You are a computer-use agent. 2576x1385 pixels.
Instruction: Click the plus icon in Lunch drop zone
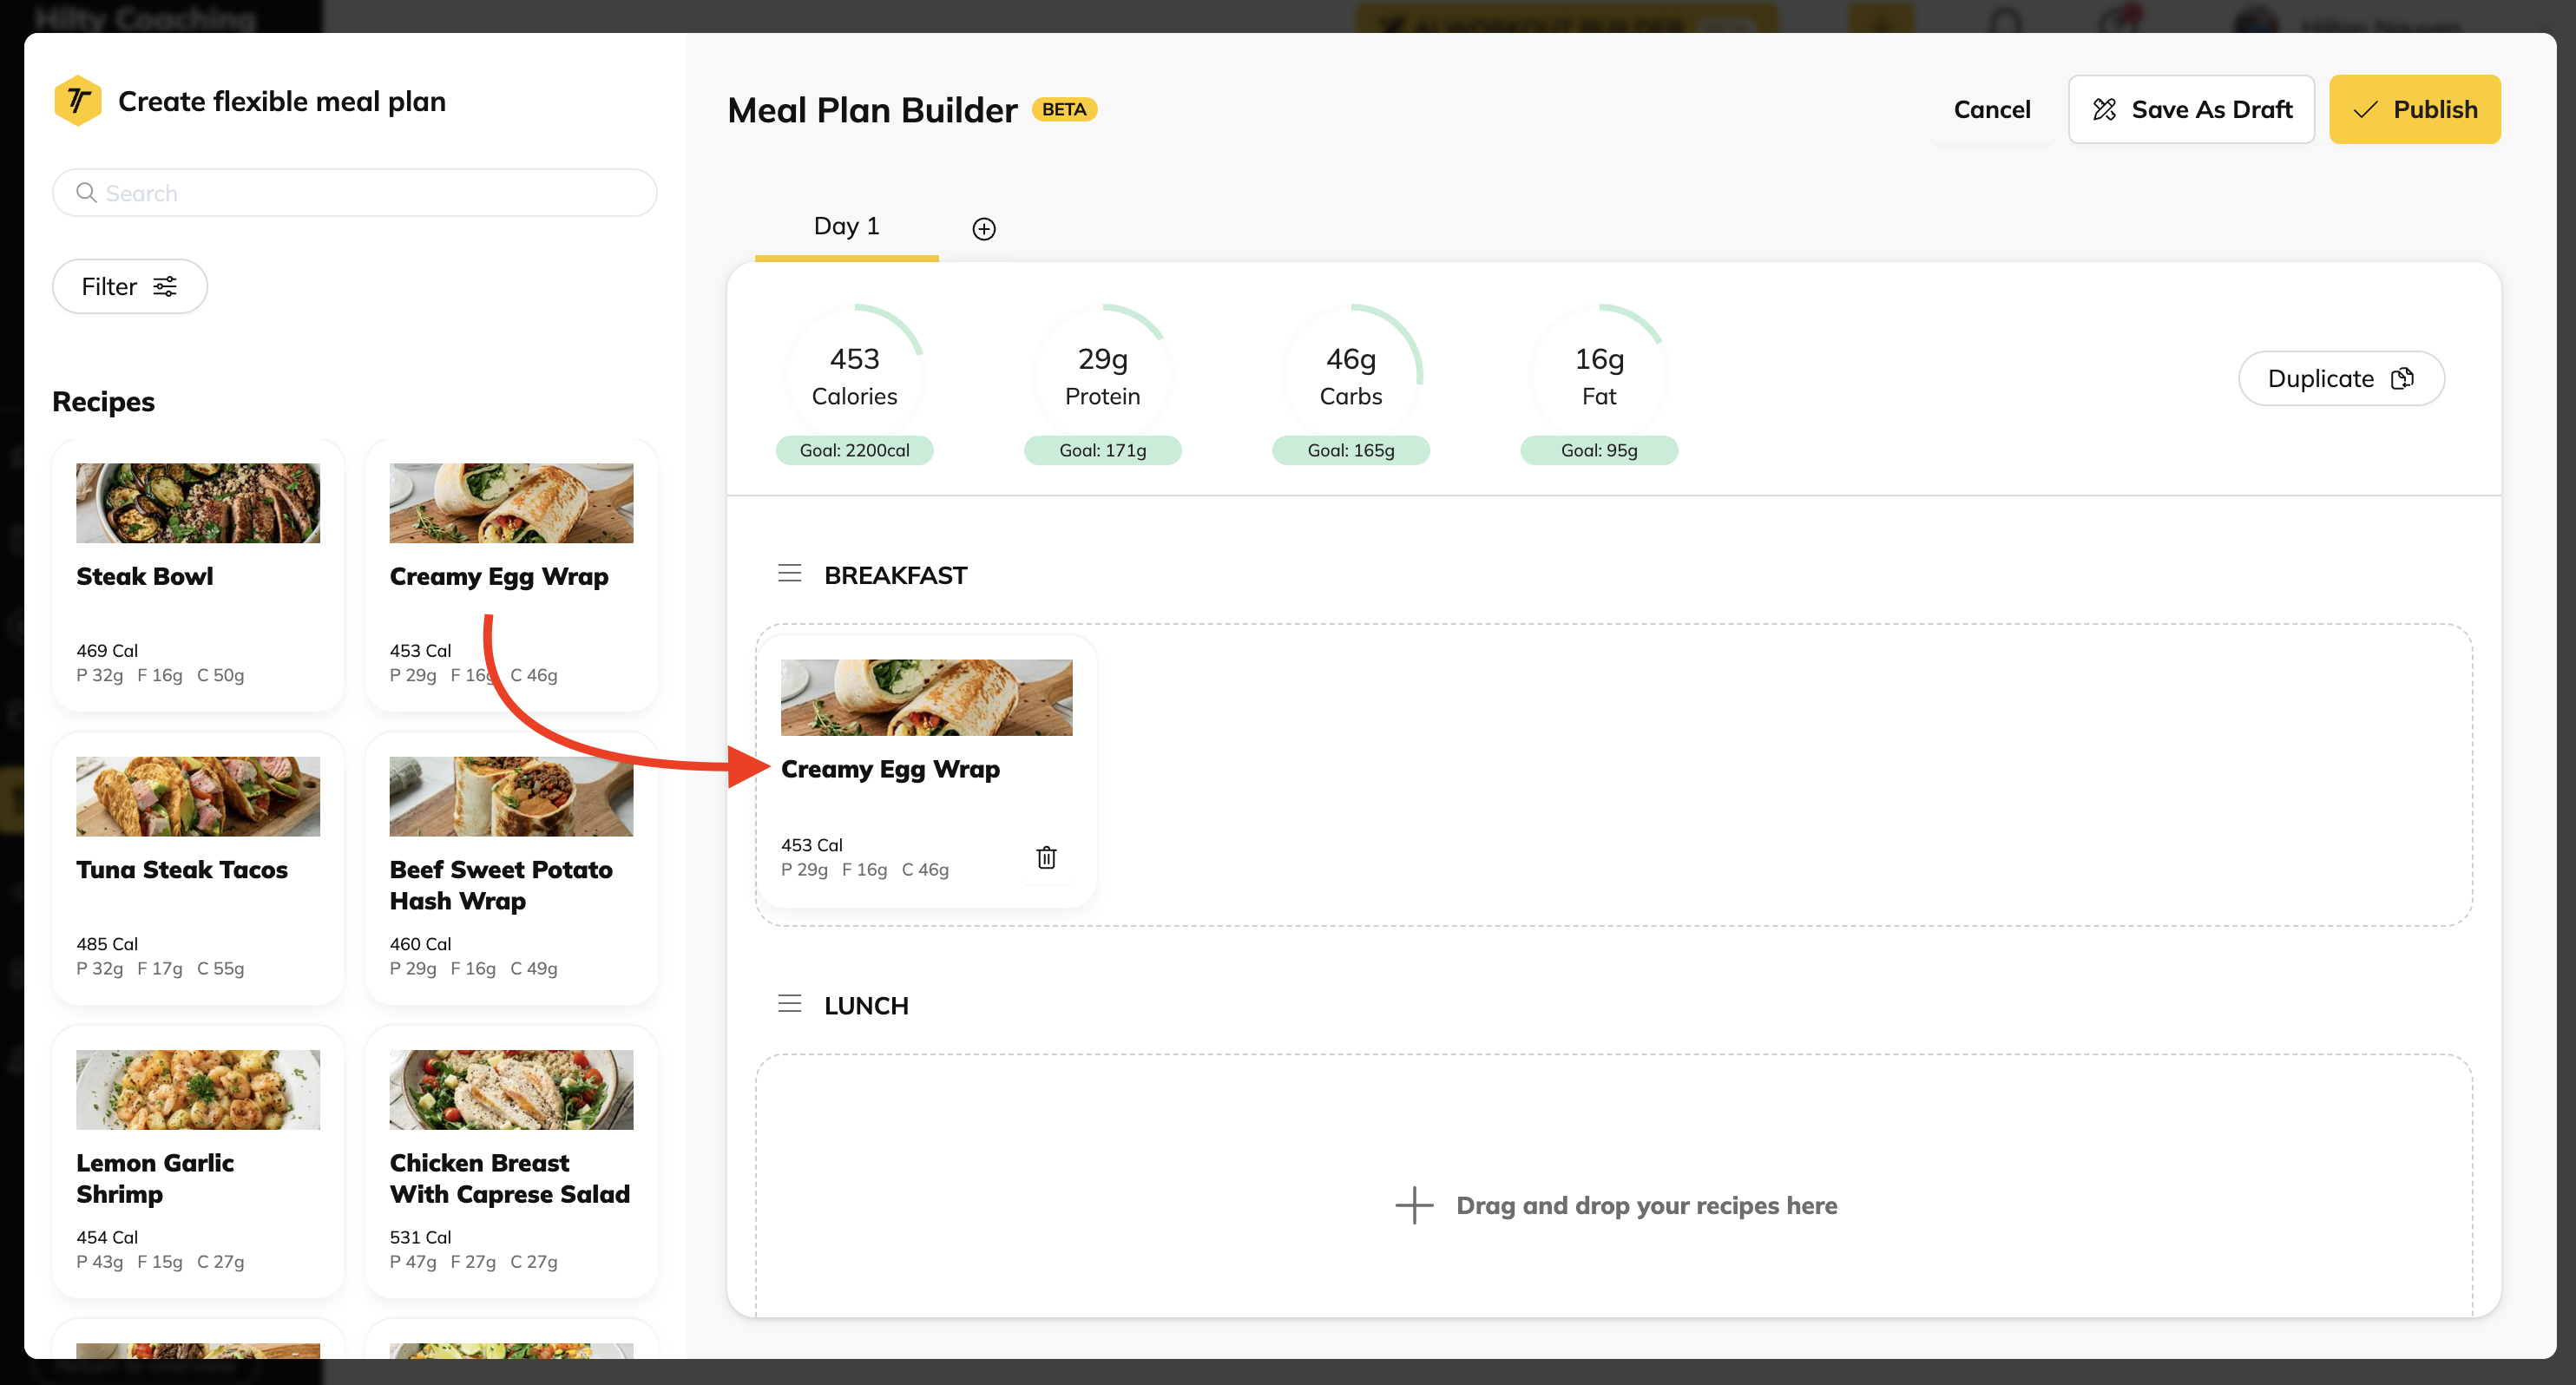pyautogui.click(x=1413, y=1205)
